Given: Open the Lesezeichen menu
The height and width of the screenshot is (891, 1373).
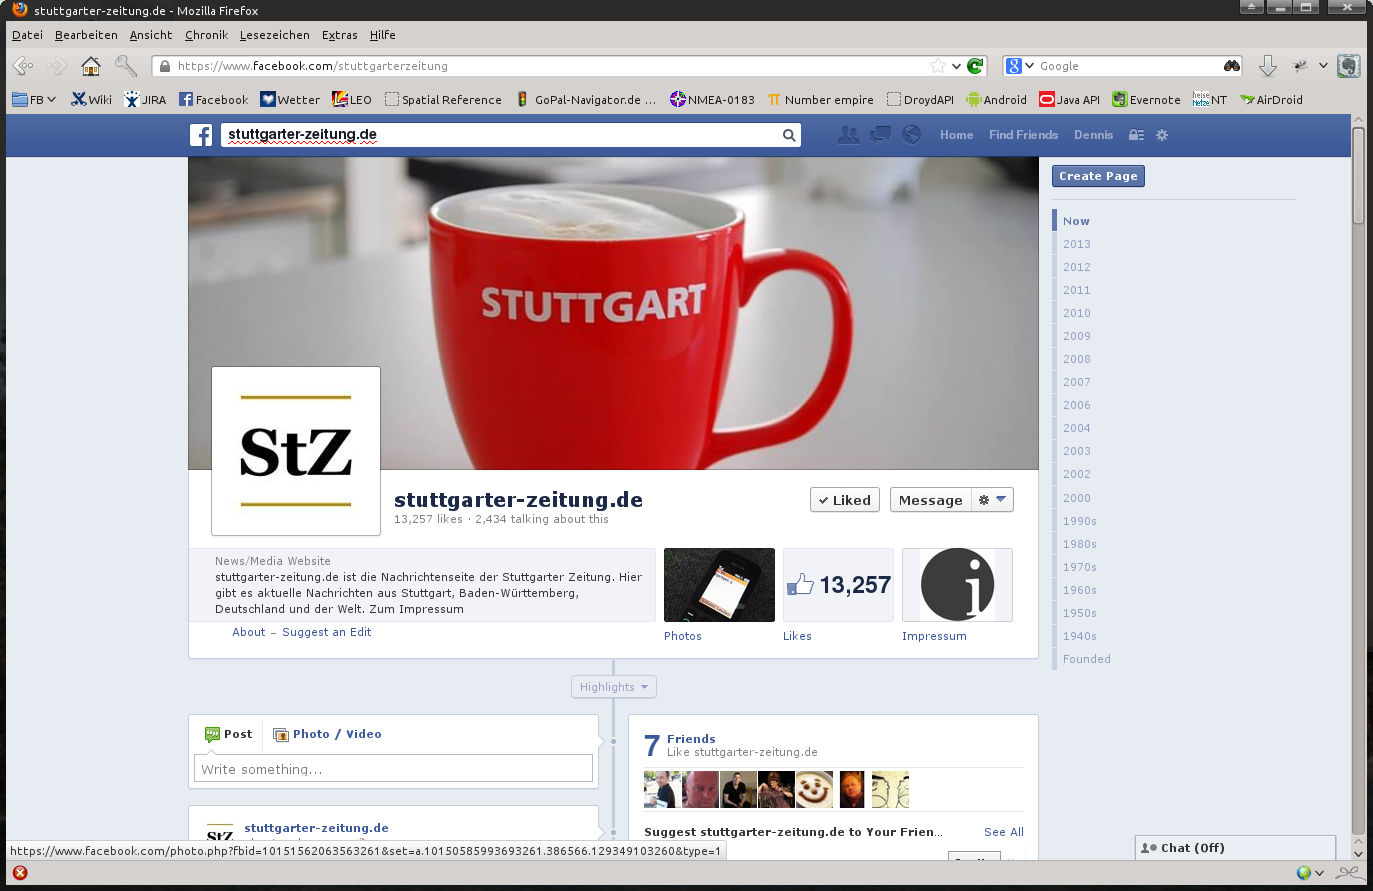Looking at the screenshot, I should [275, 35].
